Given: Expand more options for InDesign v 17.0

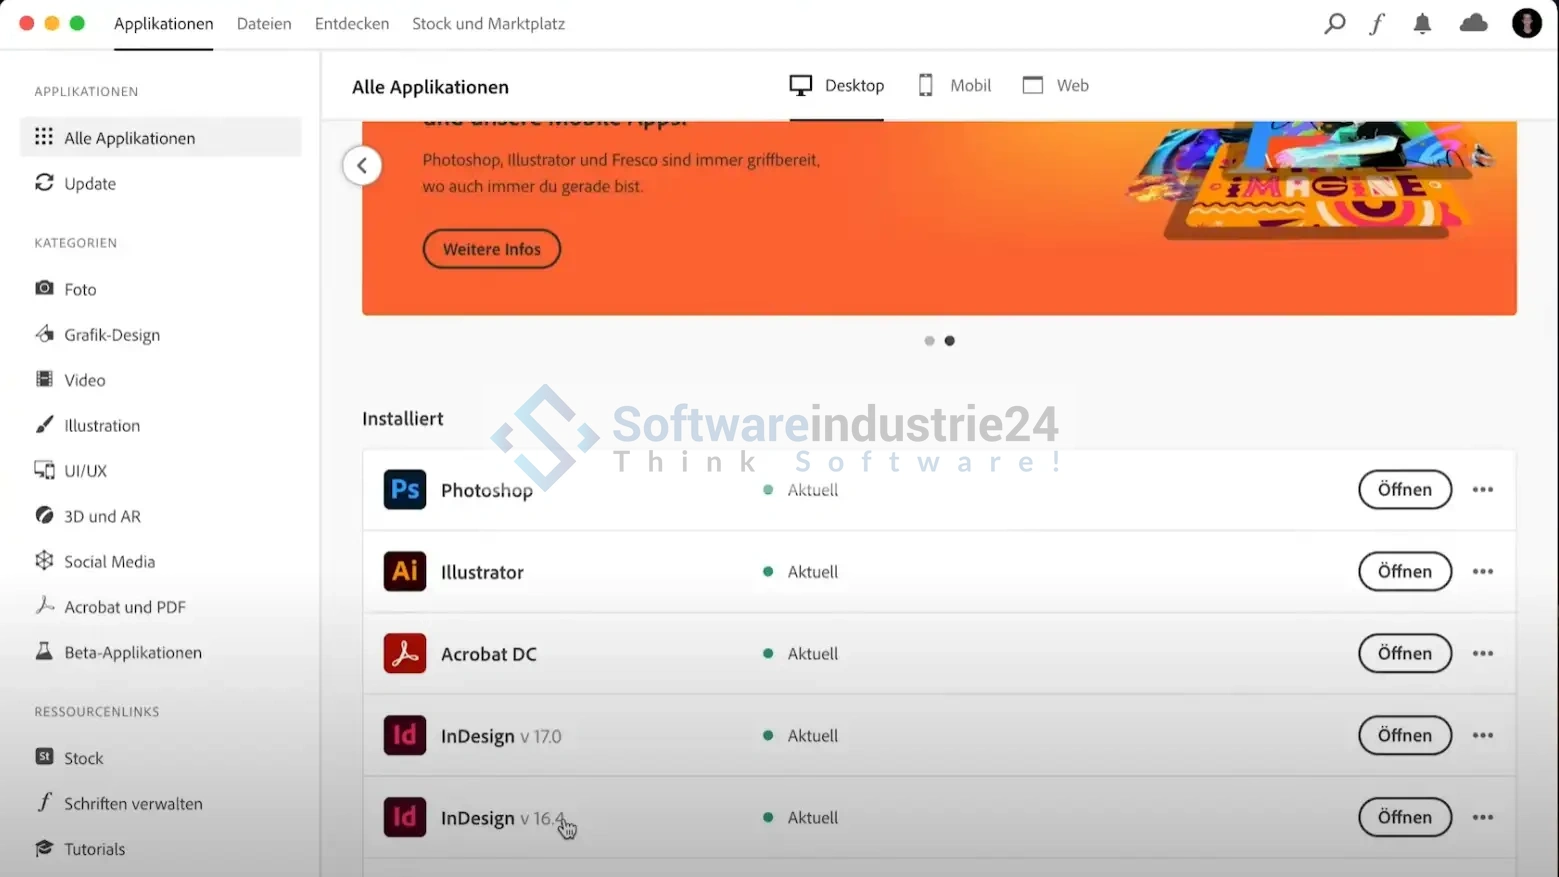Looking at the screenshot, I should (1482, 736).
